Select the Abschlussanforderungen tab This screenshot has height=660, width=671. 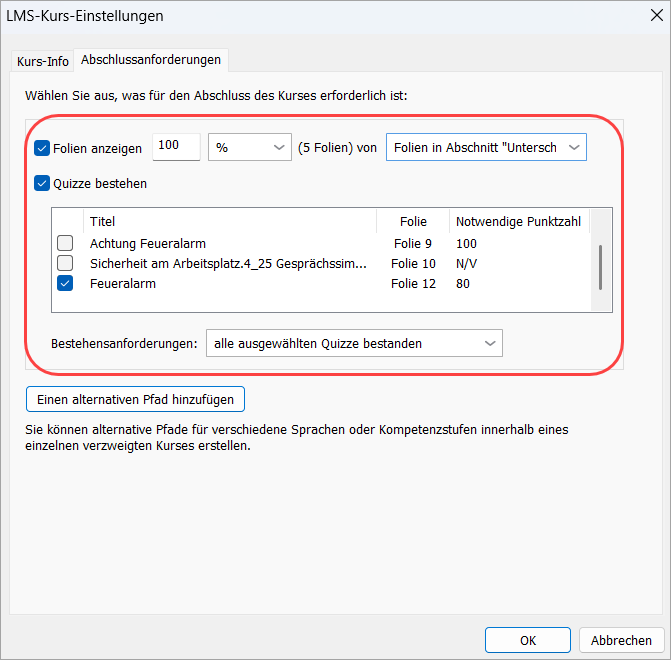[x=151, y=60]
